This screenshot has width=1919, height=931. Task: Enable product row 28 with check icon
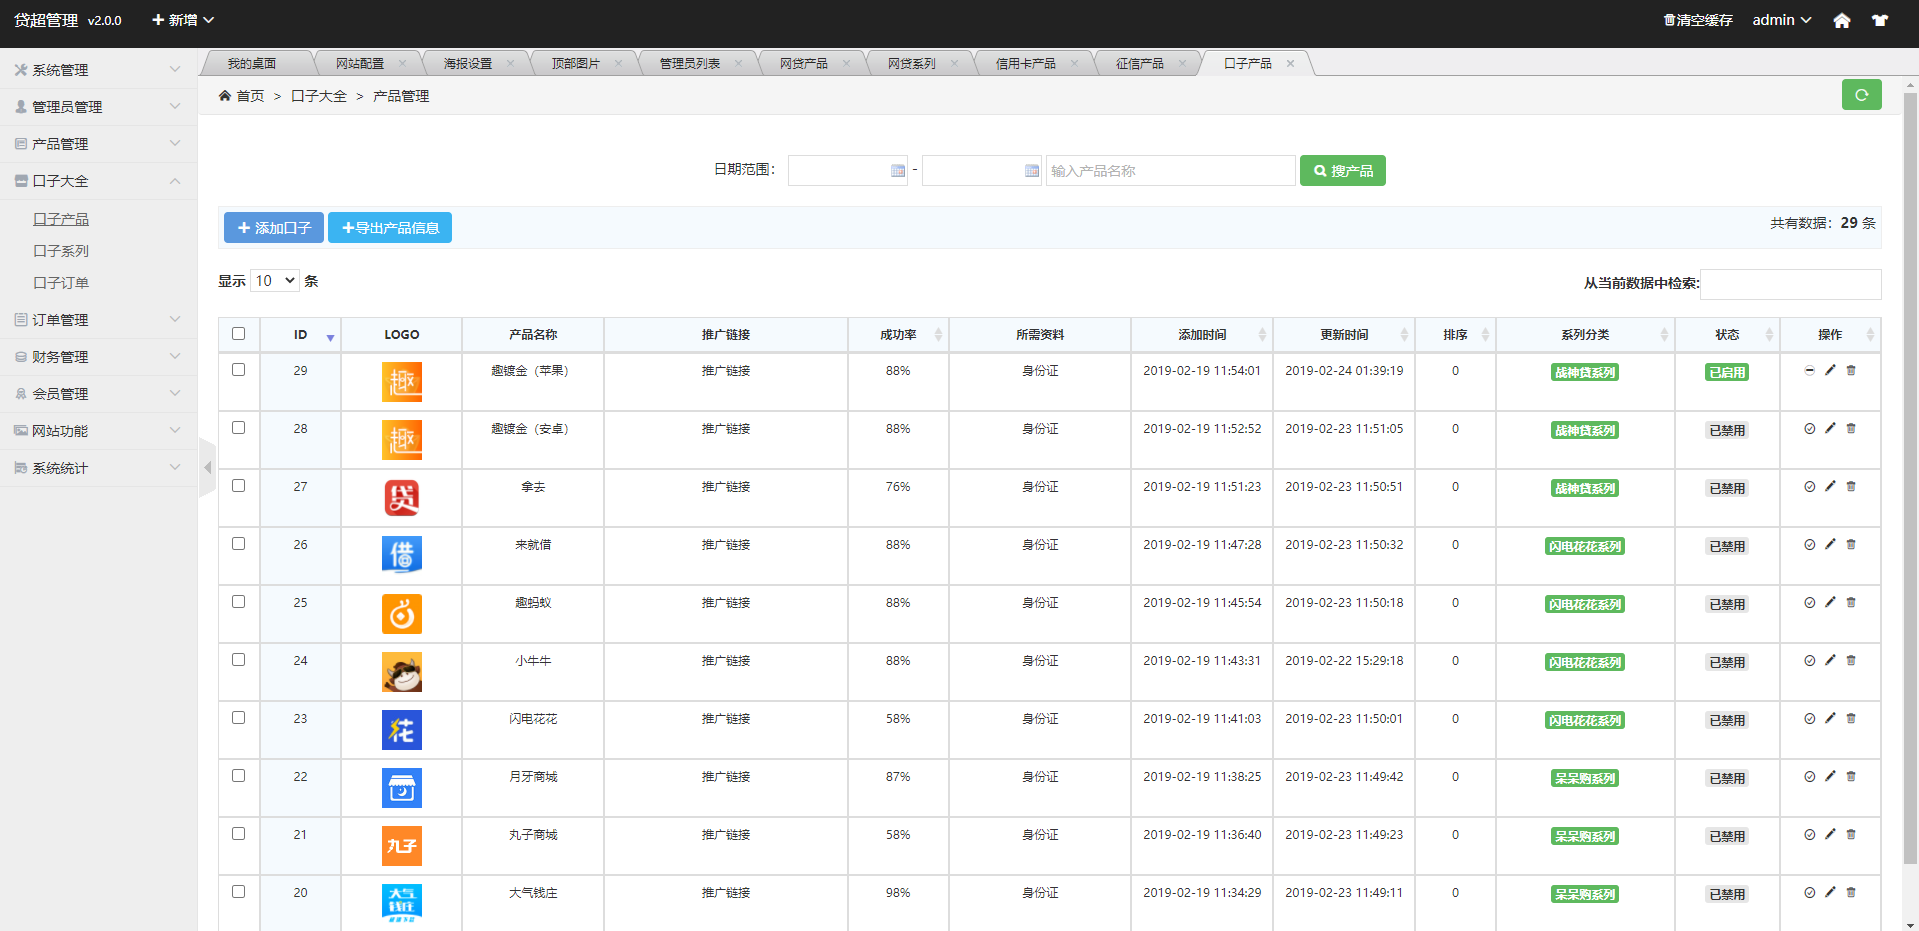[x=1809, y=428]
